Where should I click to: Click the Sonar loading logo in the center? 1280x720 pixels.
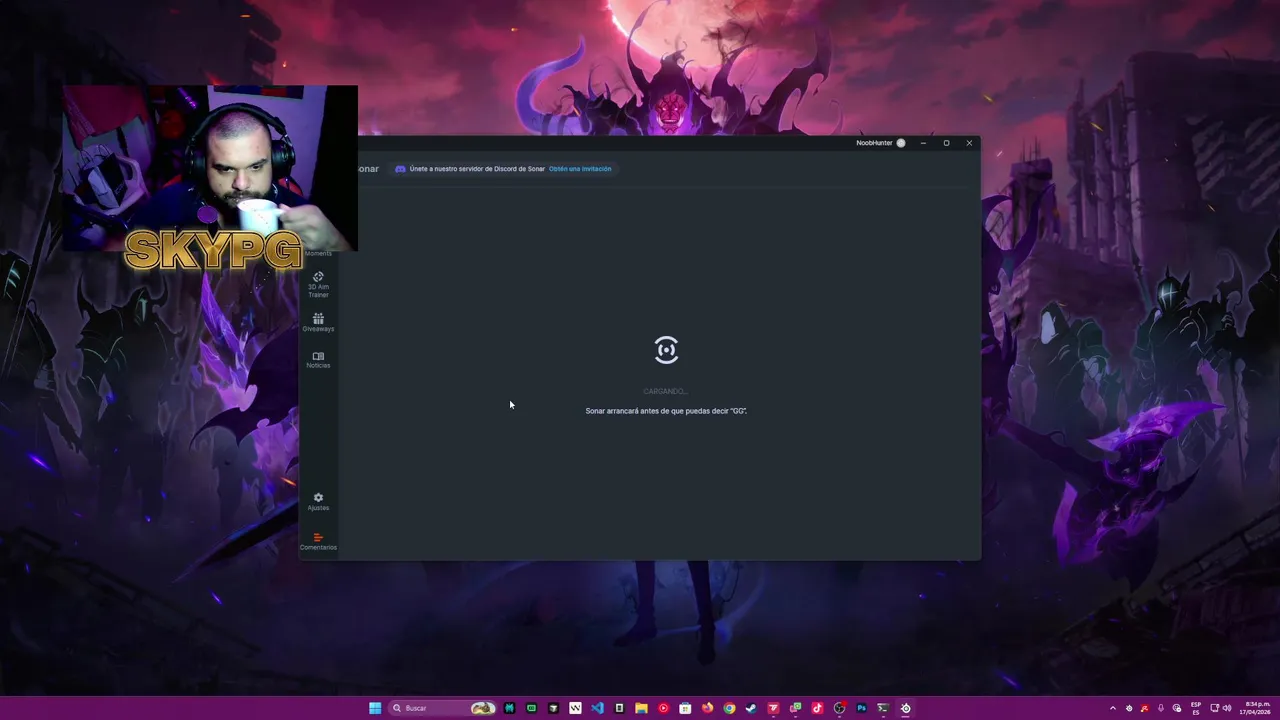coord(666,350)
